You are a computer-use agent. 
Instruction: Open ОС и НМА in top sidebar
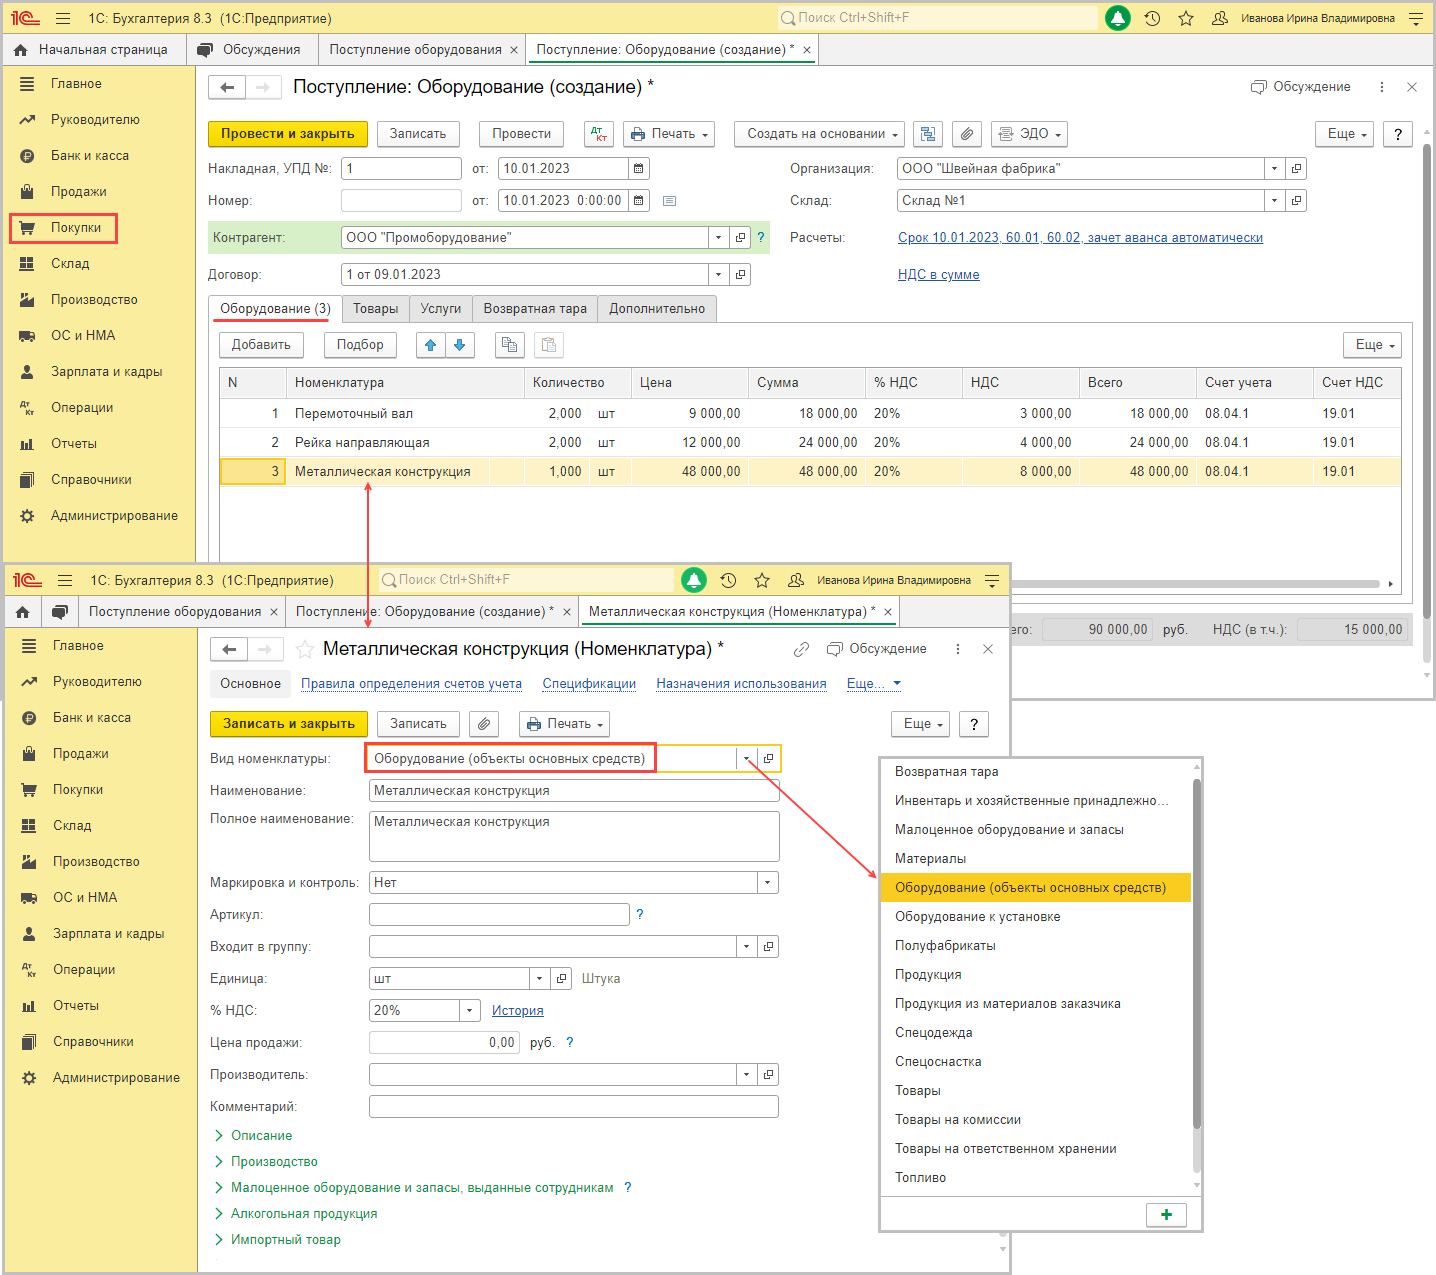coord(83,336)
